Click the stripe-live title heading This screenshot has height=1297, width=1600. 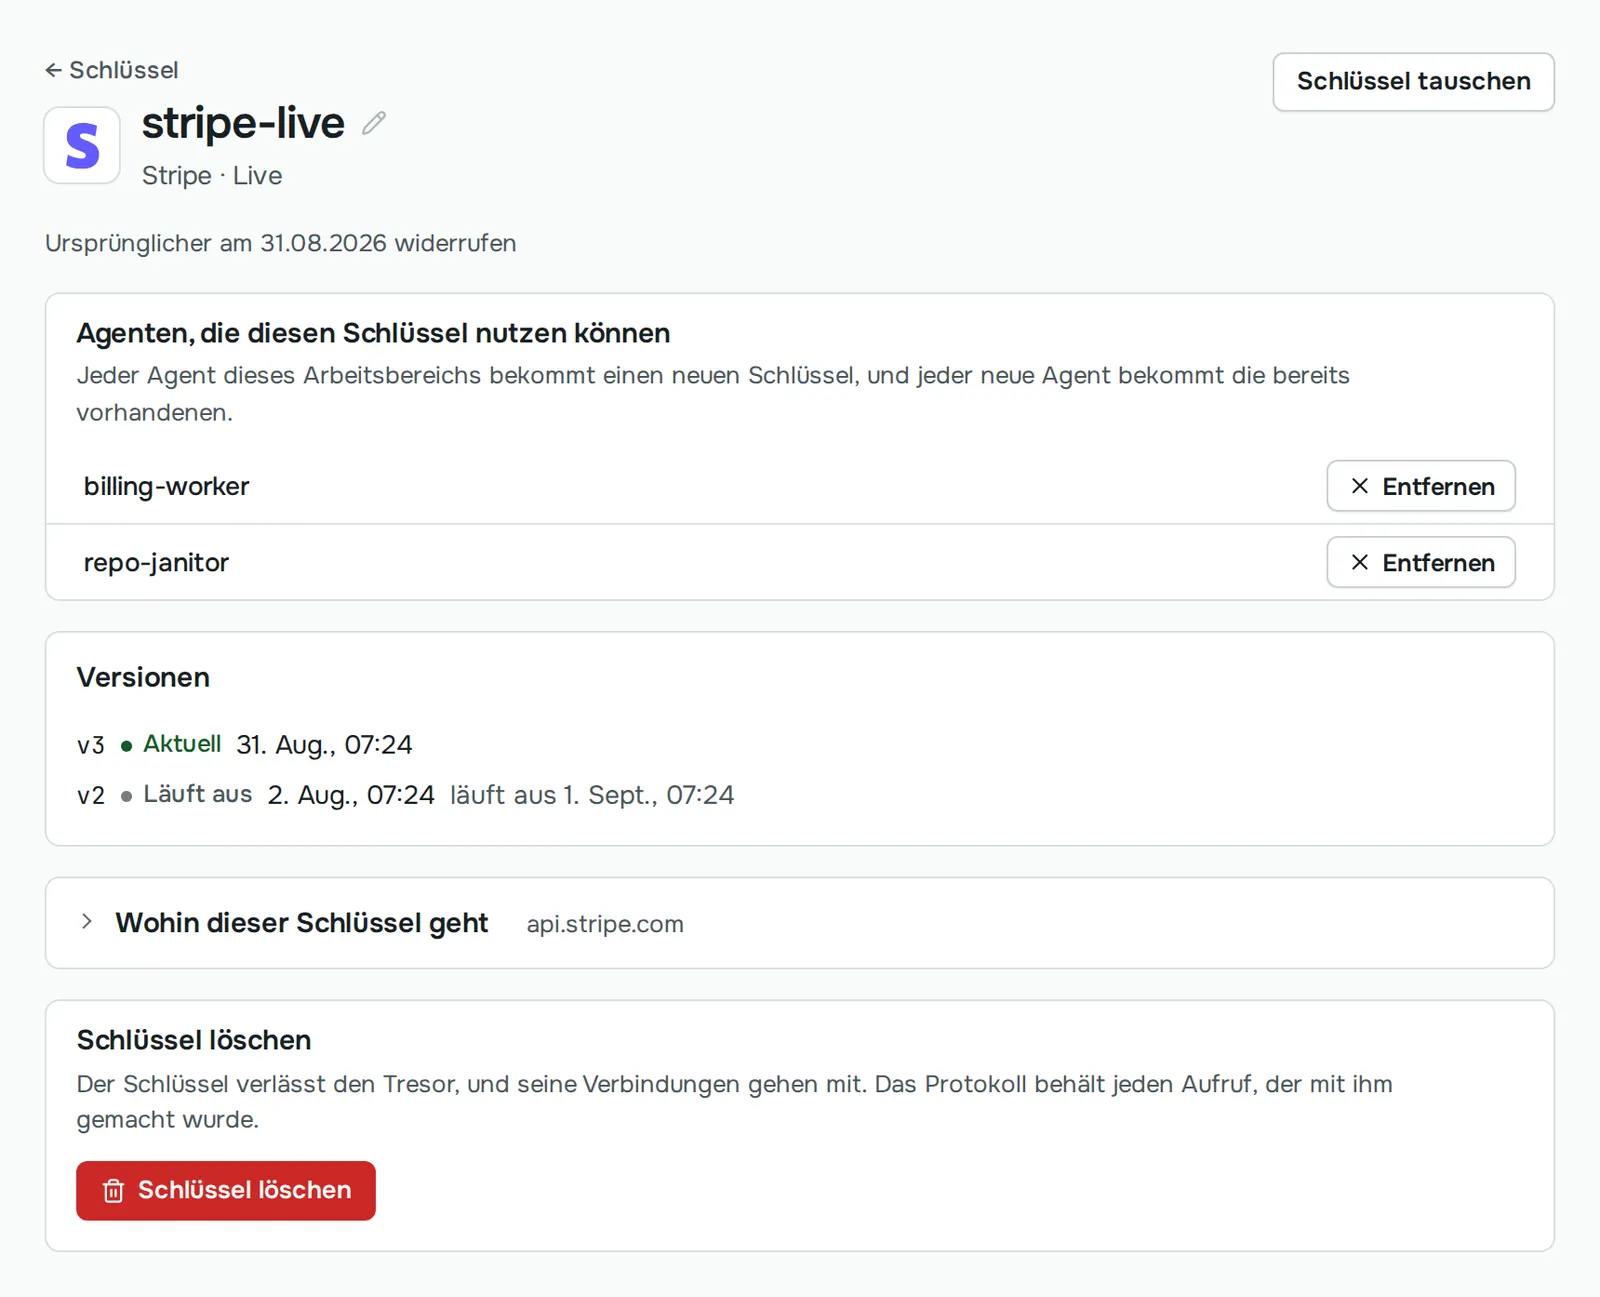[243, 123]
